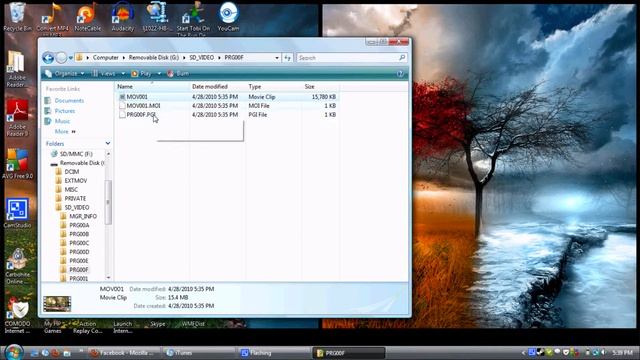Select the MISC folder in the tree
The height and width of the screenshot is (360, 640).
click(x=71, y=190)
